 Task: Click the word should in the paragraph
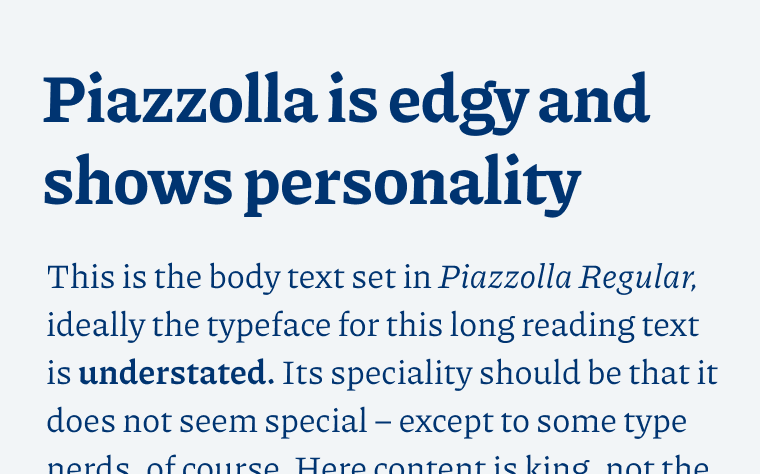[530, 373]
